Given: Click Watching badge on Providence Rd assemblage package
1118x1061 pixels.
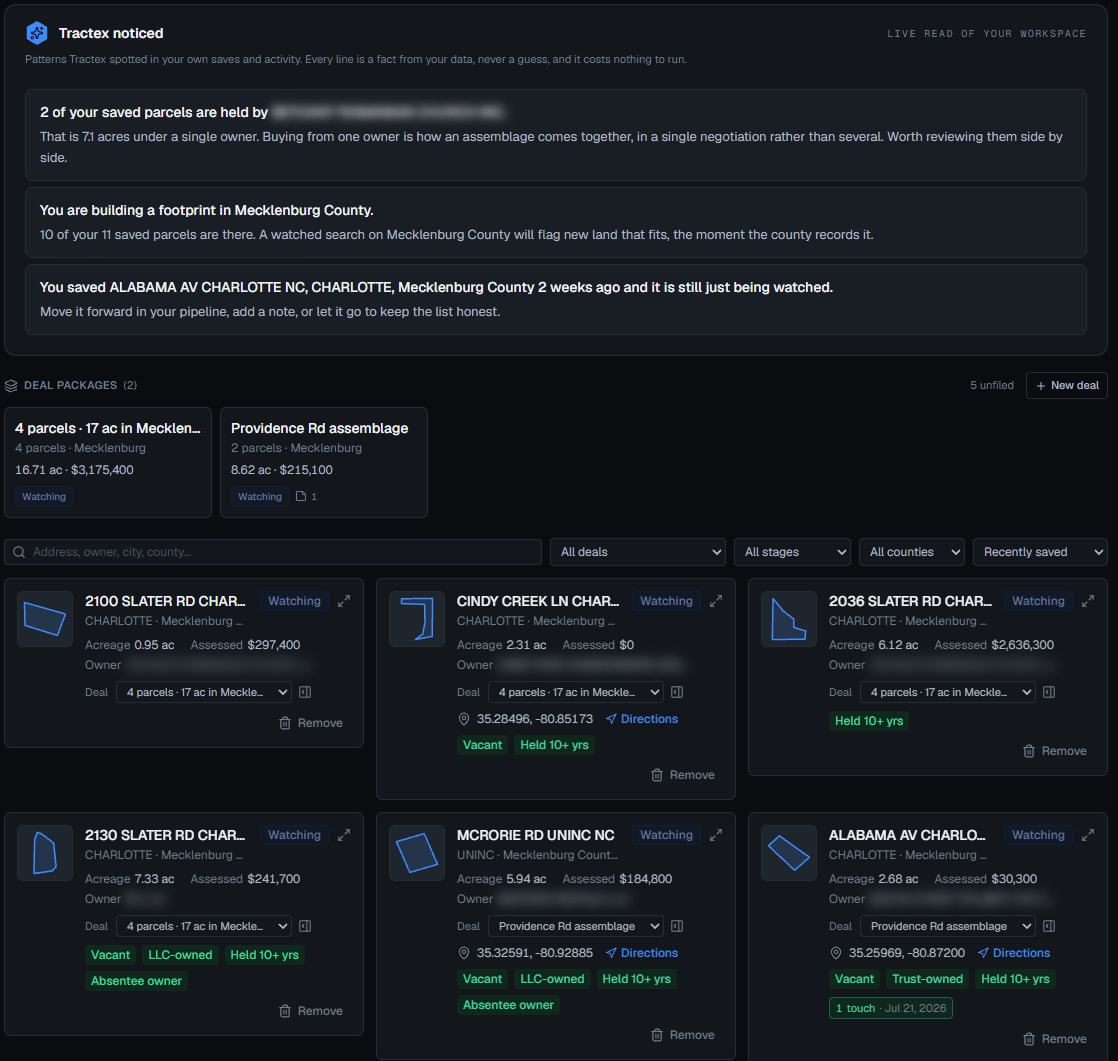Looking at the screenshot, I should (260, 496).
